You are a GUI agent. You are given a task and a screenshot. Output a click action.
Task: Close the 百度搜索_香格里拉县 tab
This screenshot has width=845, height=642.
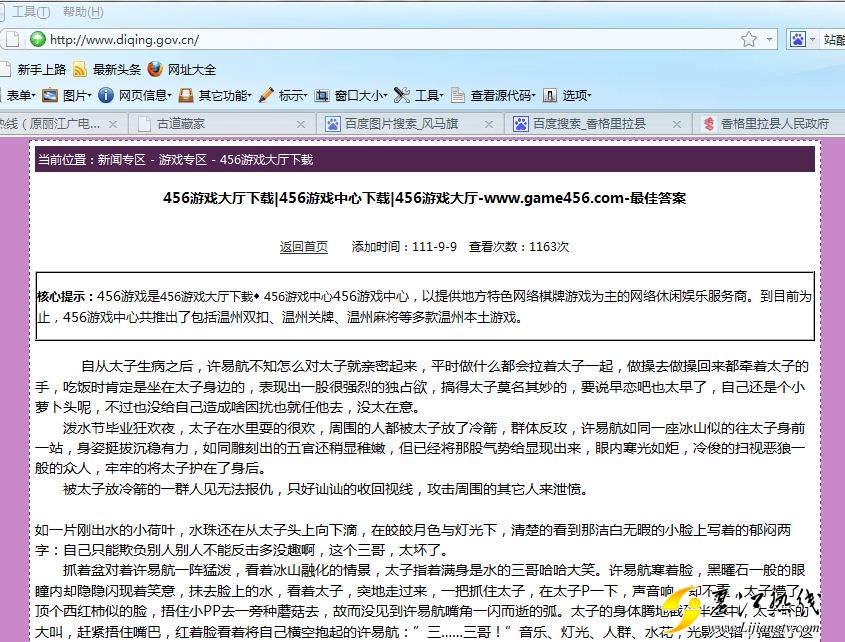point(675,124)
